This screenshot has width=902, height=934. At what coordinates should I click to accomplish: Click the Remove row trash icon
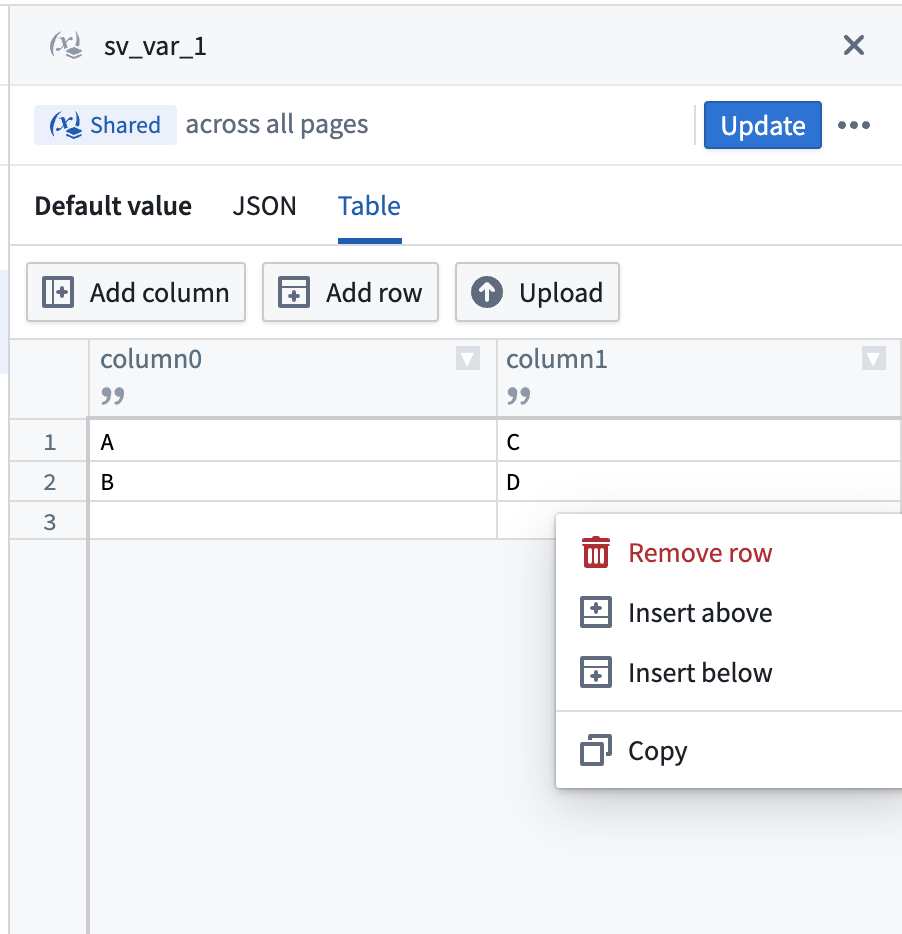click(597, 552)
